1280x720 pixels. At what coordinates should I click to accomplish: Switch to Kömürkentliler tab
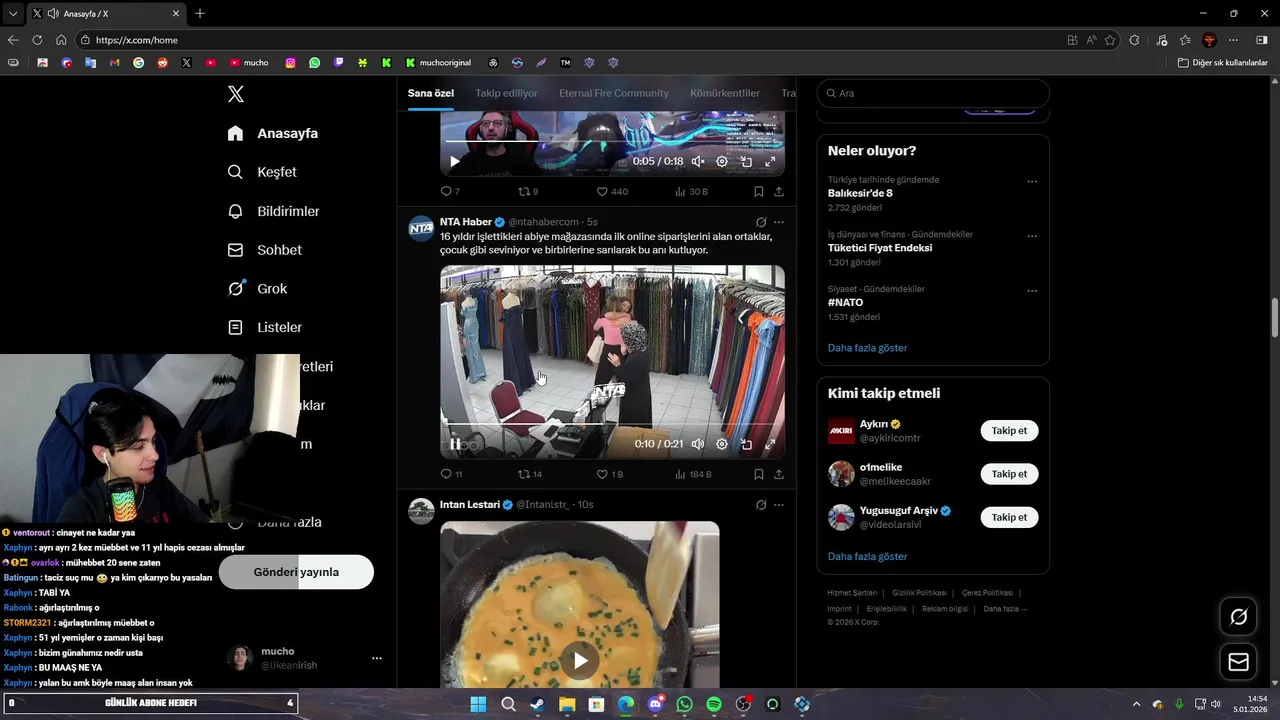click(725, 93)
